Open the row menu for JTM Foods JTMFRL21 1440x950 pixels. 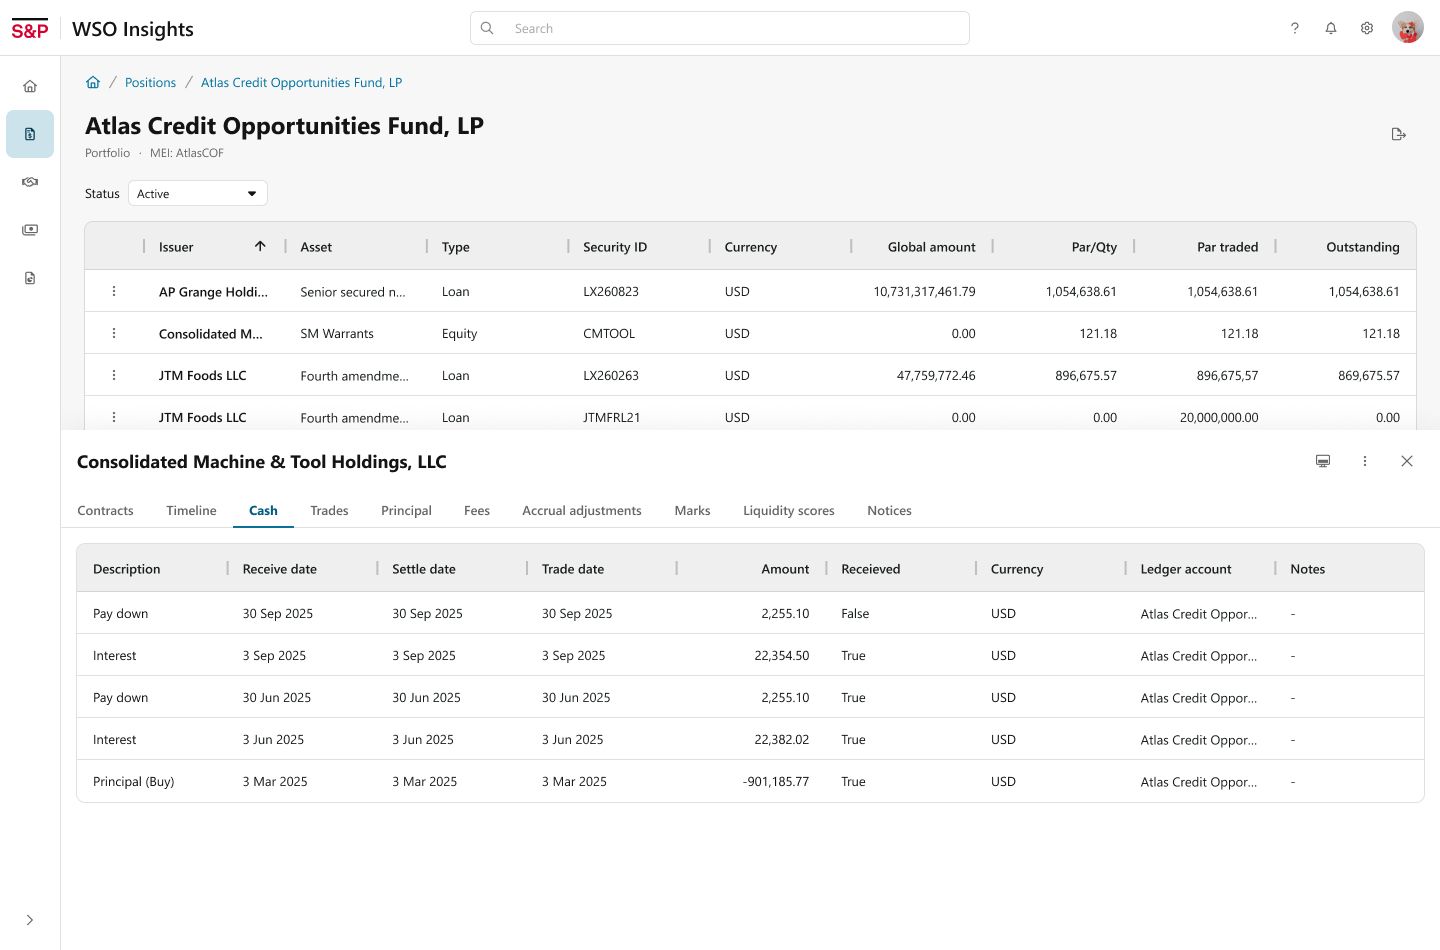(x=114, y=417)
